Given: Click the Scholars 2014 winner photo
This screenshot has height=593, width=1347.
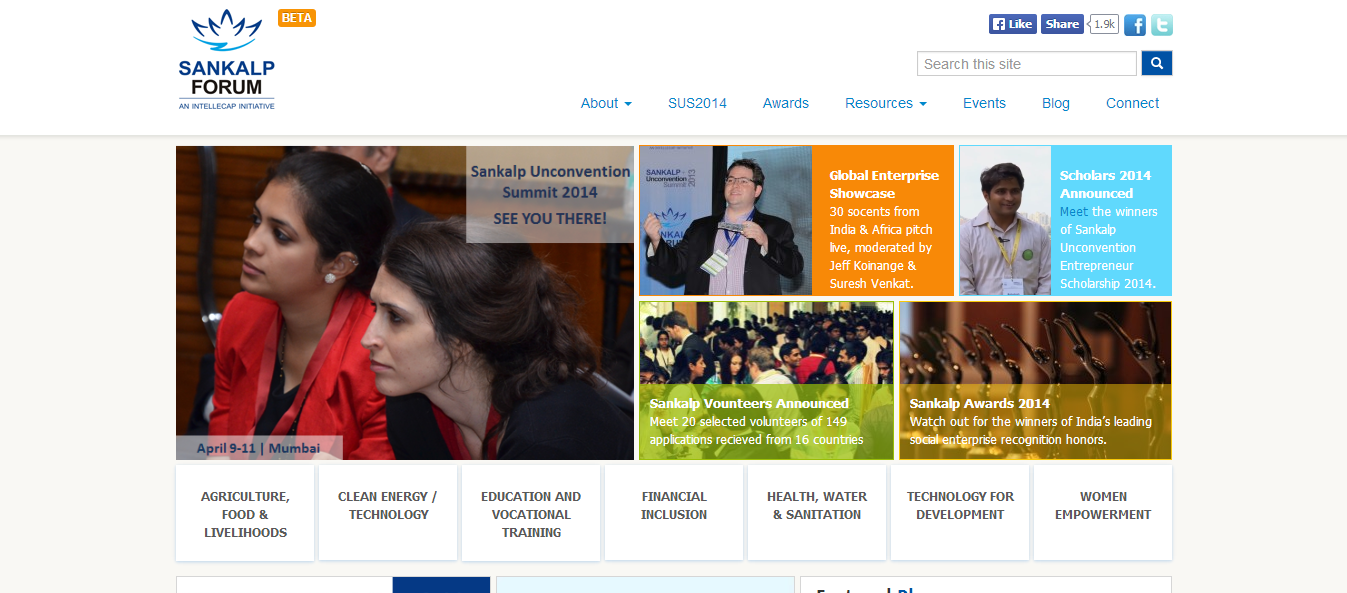Looking at the screenshot, I should [1005, 220].
